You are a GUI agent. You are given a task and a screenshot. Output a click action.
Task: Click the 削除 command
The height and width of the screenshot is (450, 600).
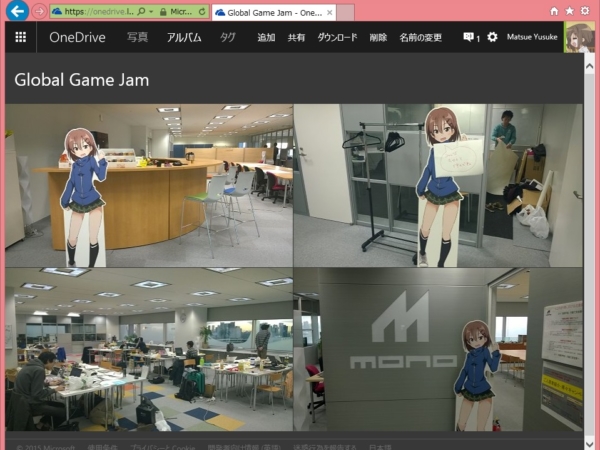point(378,38)
